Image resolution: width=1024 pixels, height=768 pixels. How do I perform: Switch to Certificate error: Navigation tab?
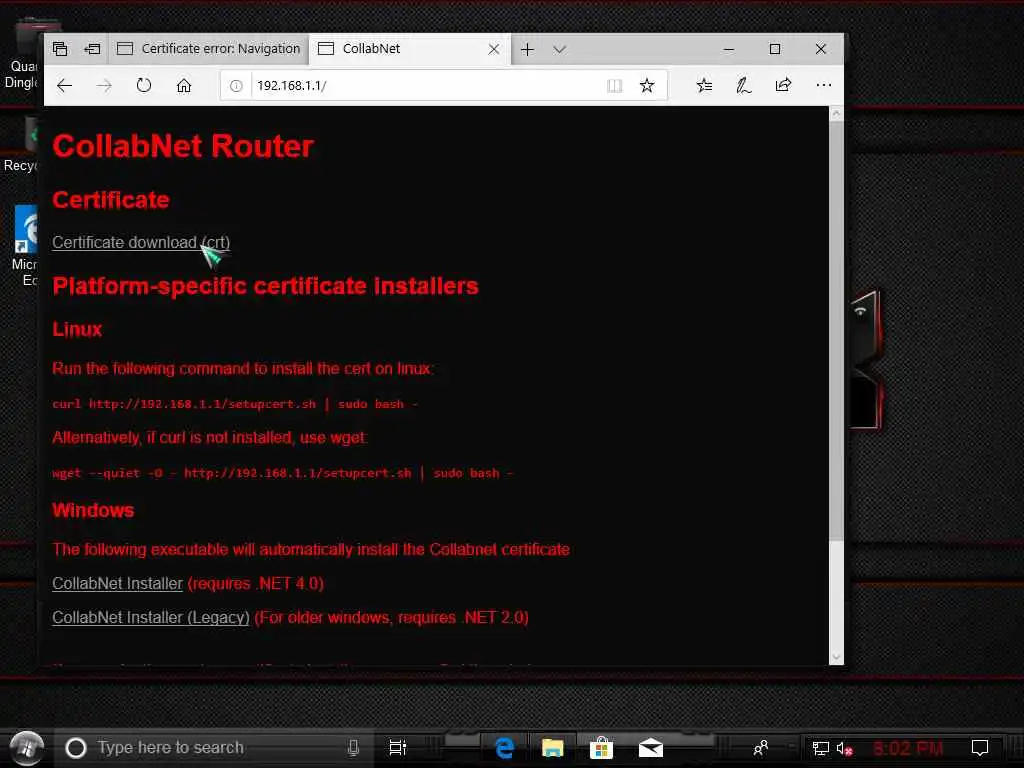[x=208, y=49]
